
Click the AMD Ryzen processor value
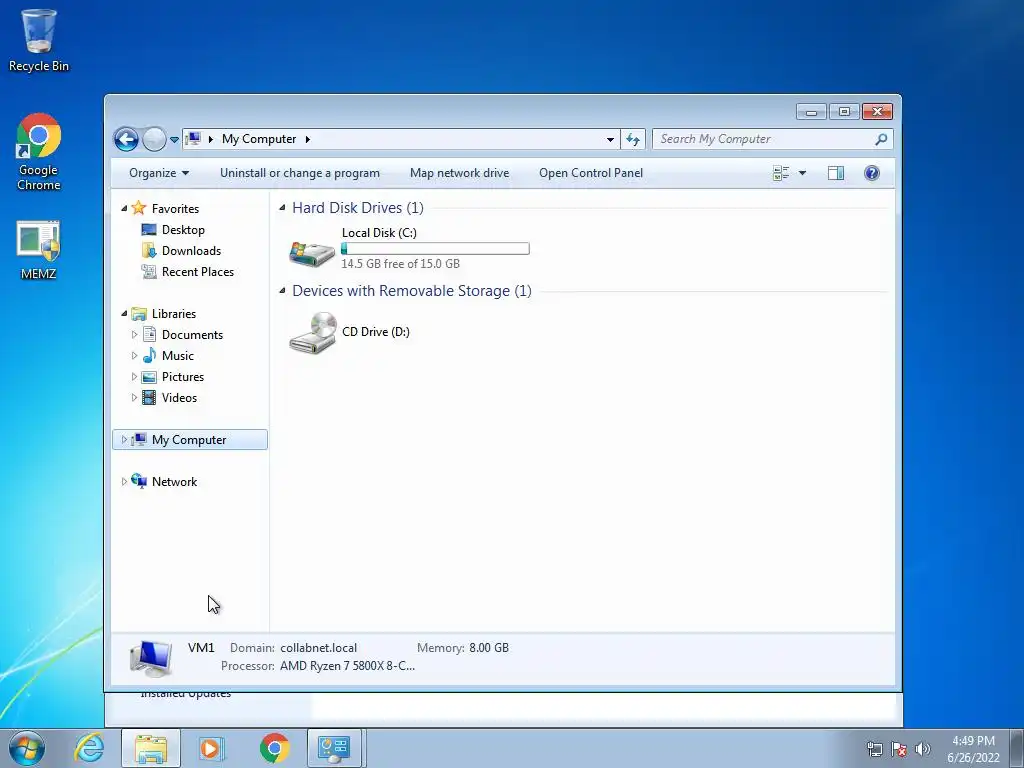pos(347,666)
